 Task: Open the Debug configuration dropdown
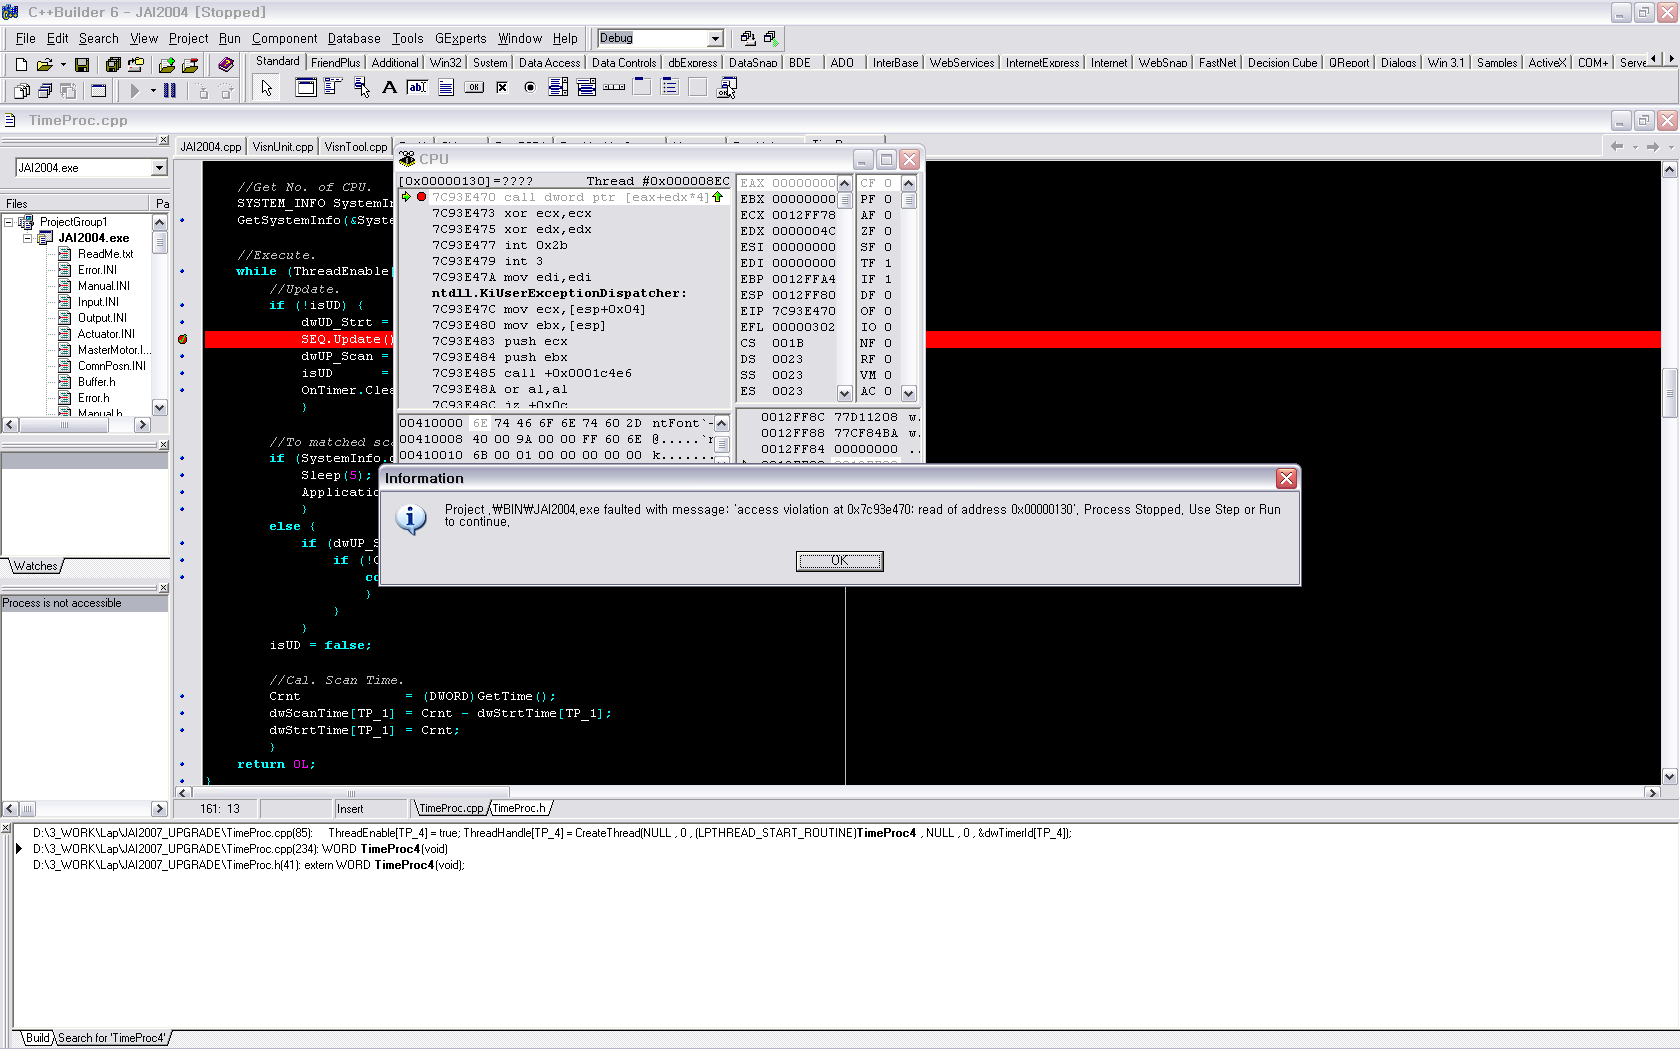[715, 38]
